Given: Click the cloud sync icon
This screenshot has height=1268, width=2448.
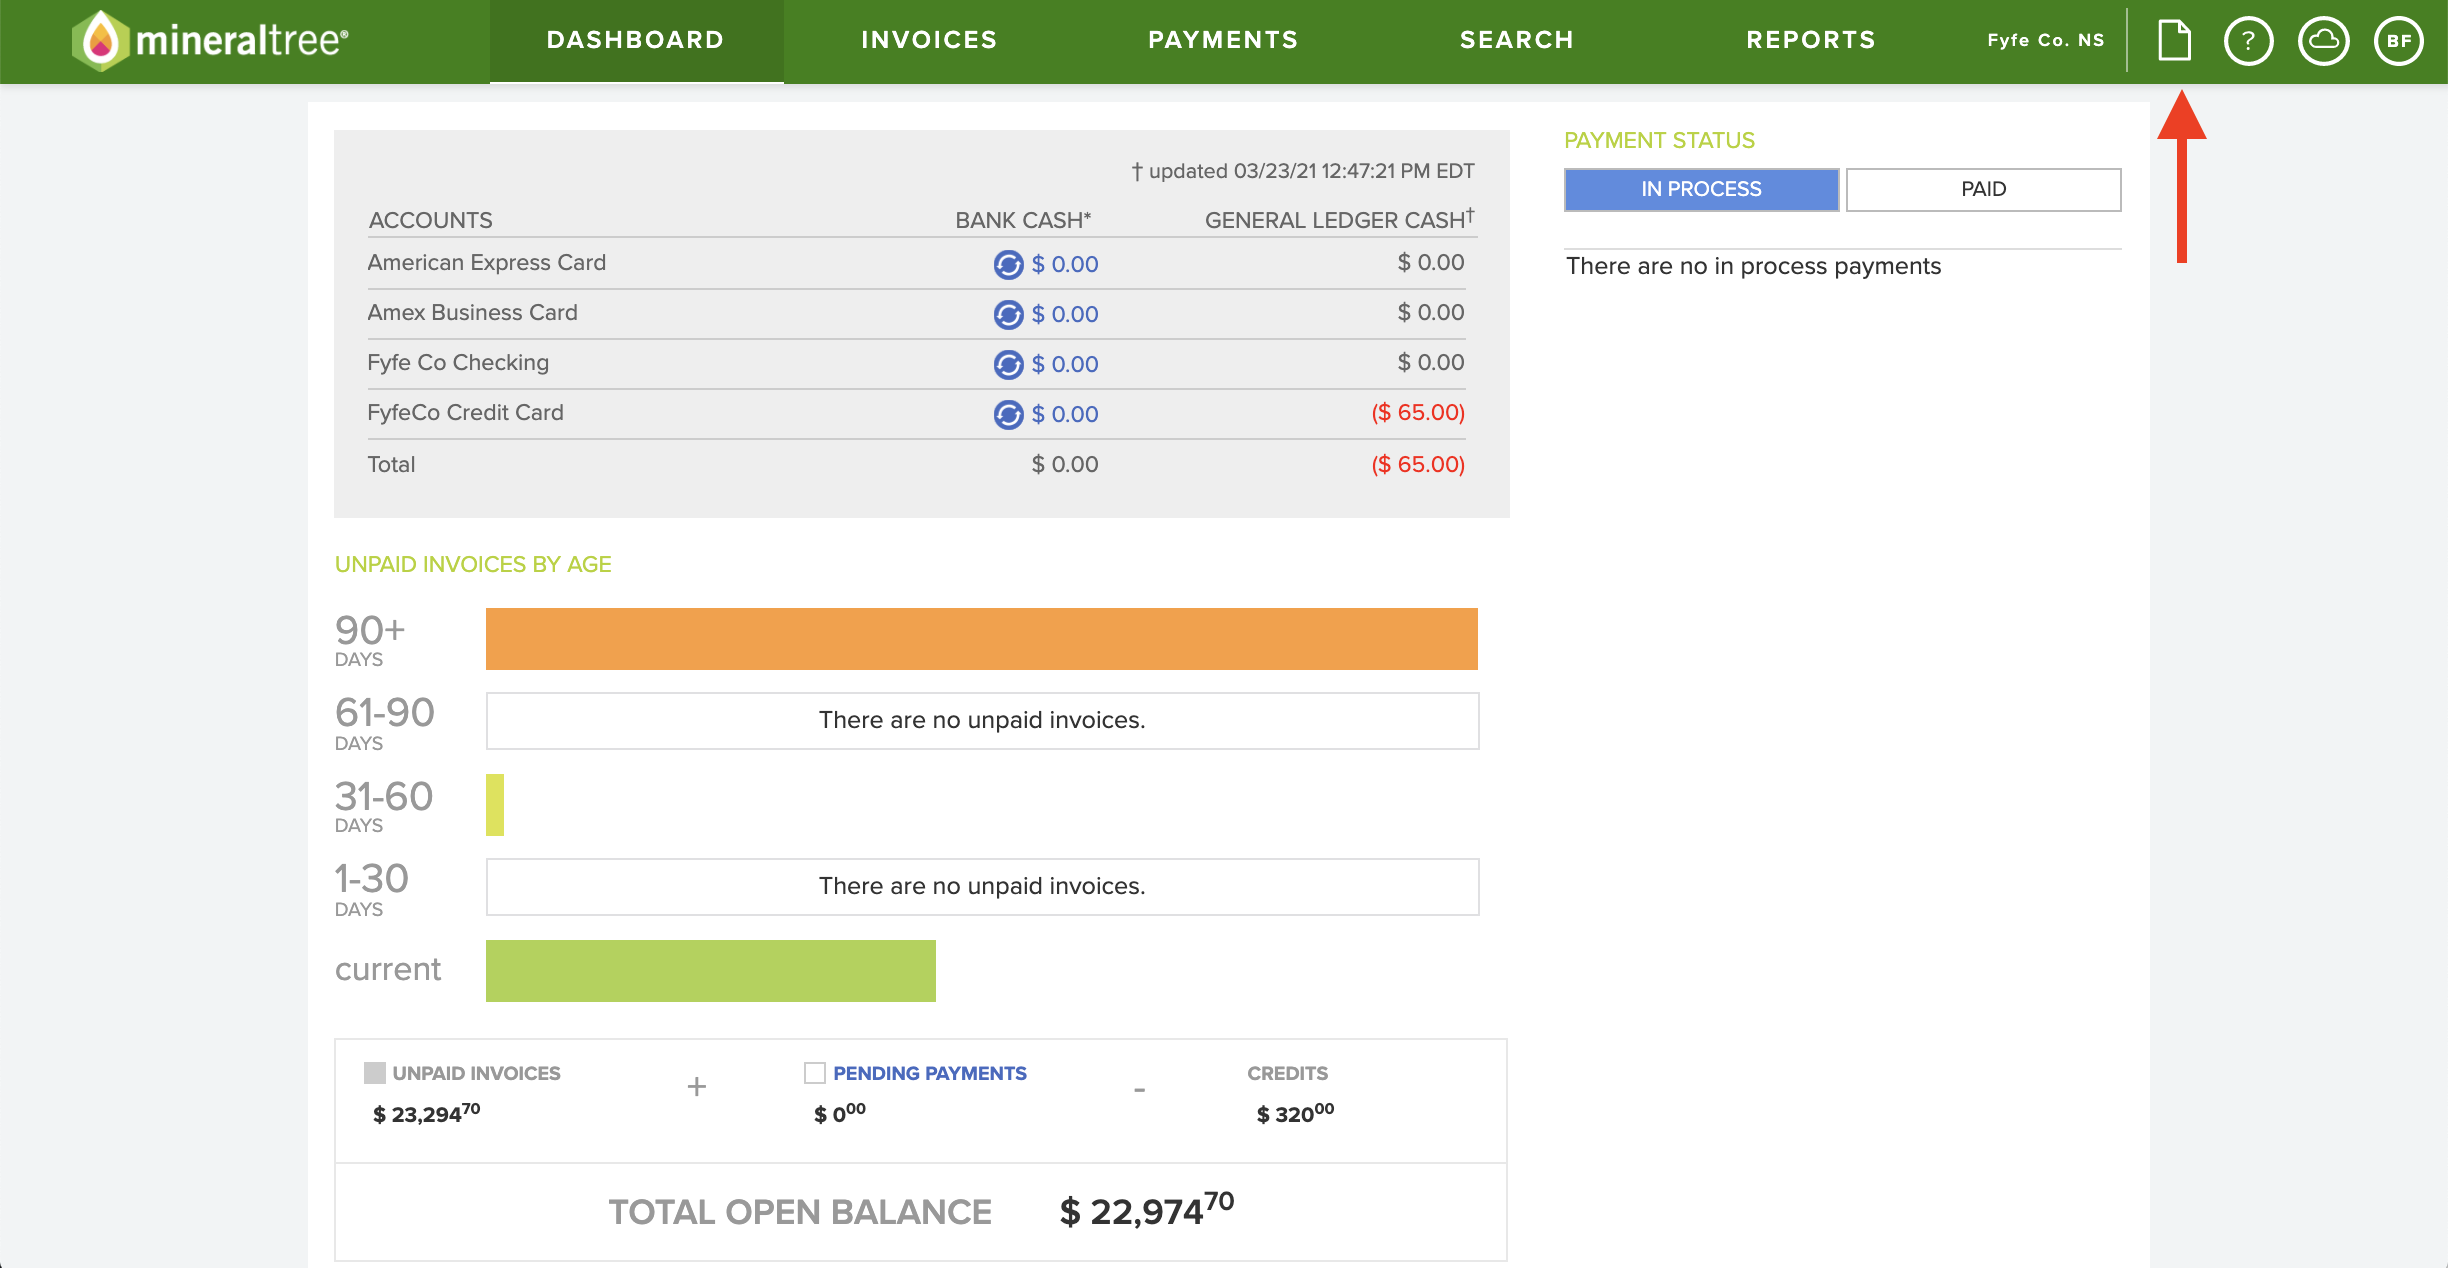Looking at the screenshot, I should click(2323, 41).
